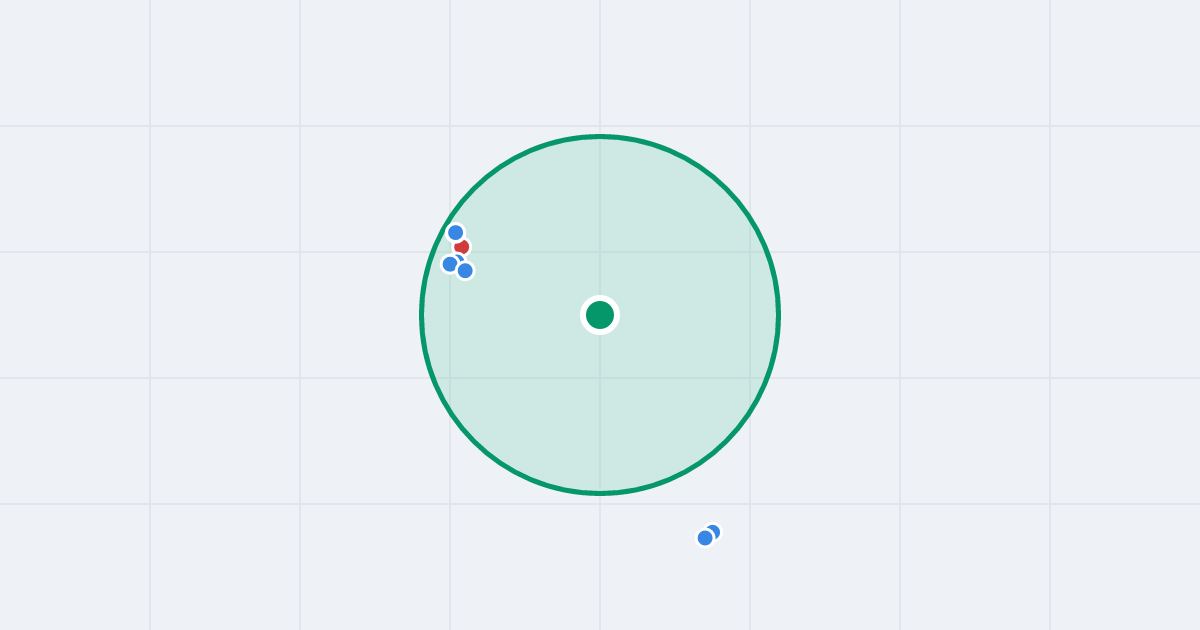Screen dimensions: 1200x630
Task: Click the partly hidden blue marker under red marker
Action: (x=459, y=258)
